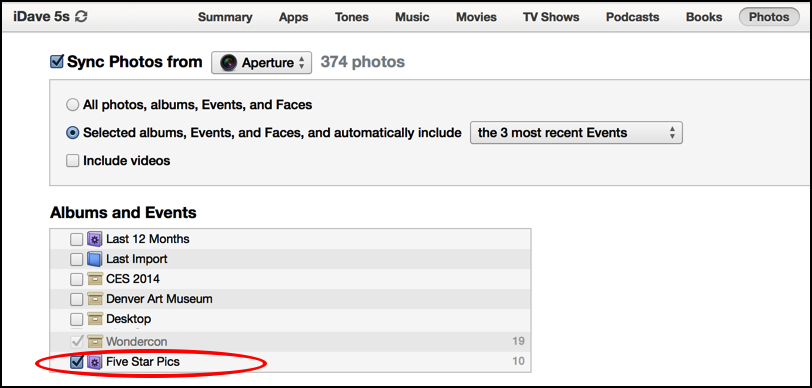This screenshot has width=812, height=388.
Task: Select the Denver Art Museum row
Action: coord(290,299)
